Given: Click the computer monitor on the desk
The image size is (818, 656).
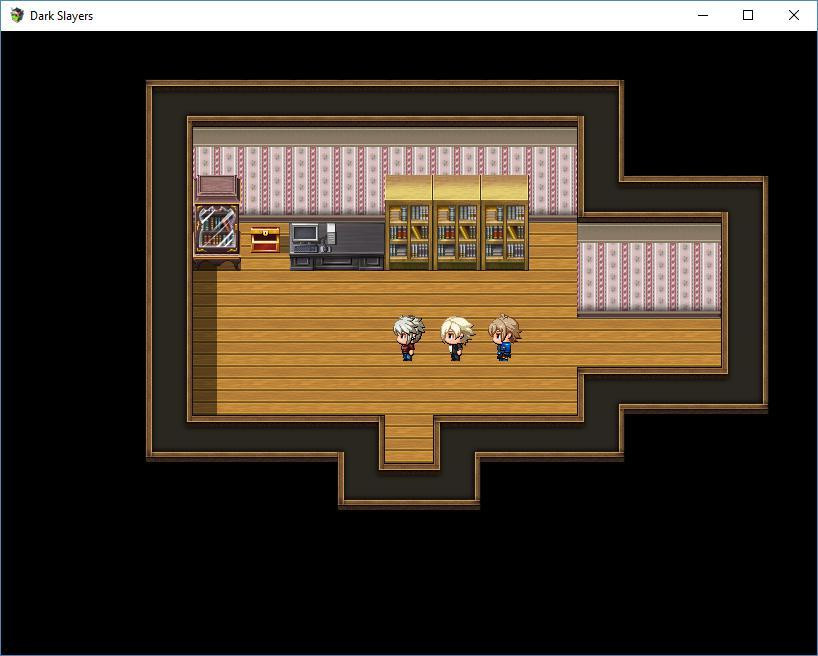Looking at the screenshot, I should coord(305,233).
